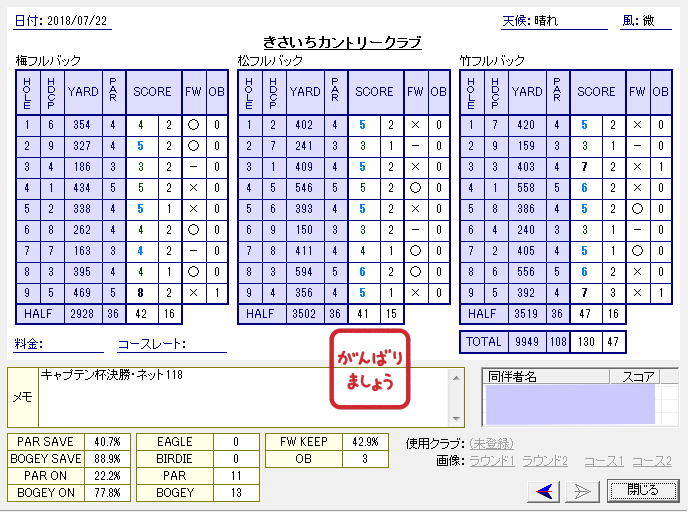688x512 pixels.
Task: Click the 竹フルバック course label
Action: click(x=492, y=60)
